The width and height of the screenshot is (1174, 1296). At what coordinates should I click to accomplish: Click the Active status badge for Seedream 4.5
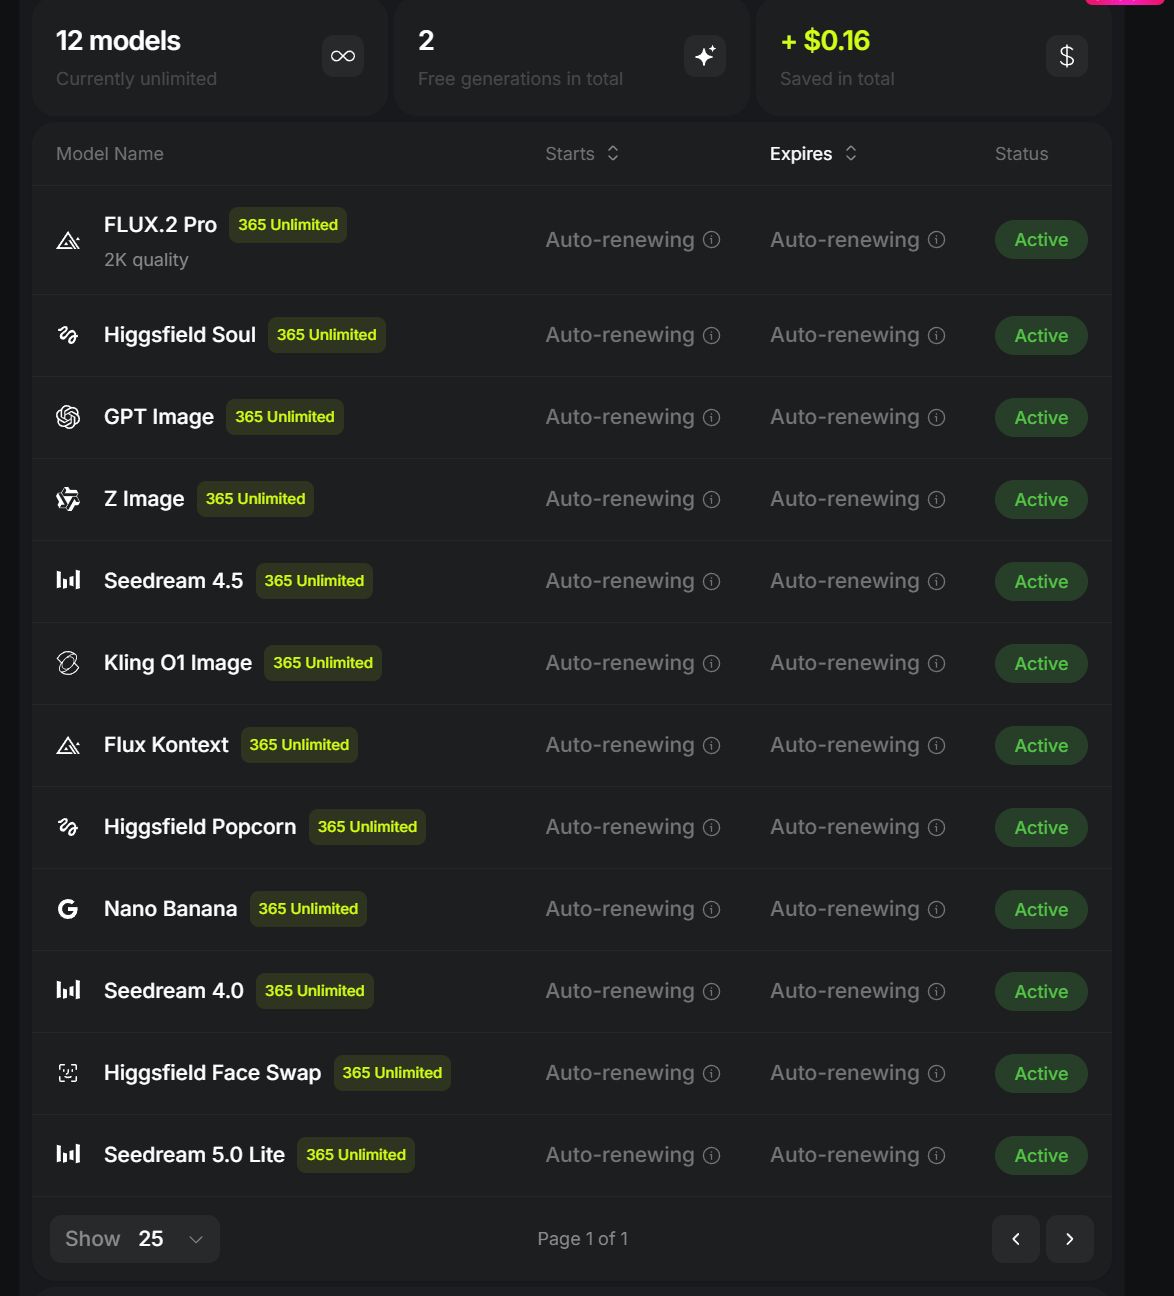[x=1041, y=581]
